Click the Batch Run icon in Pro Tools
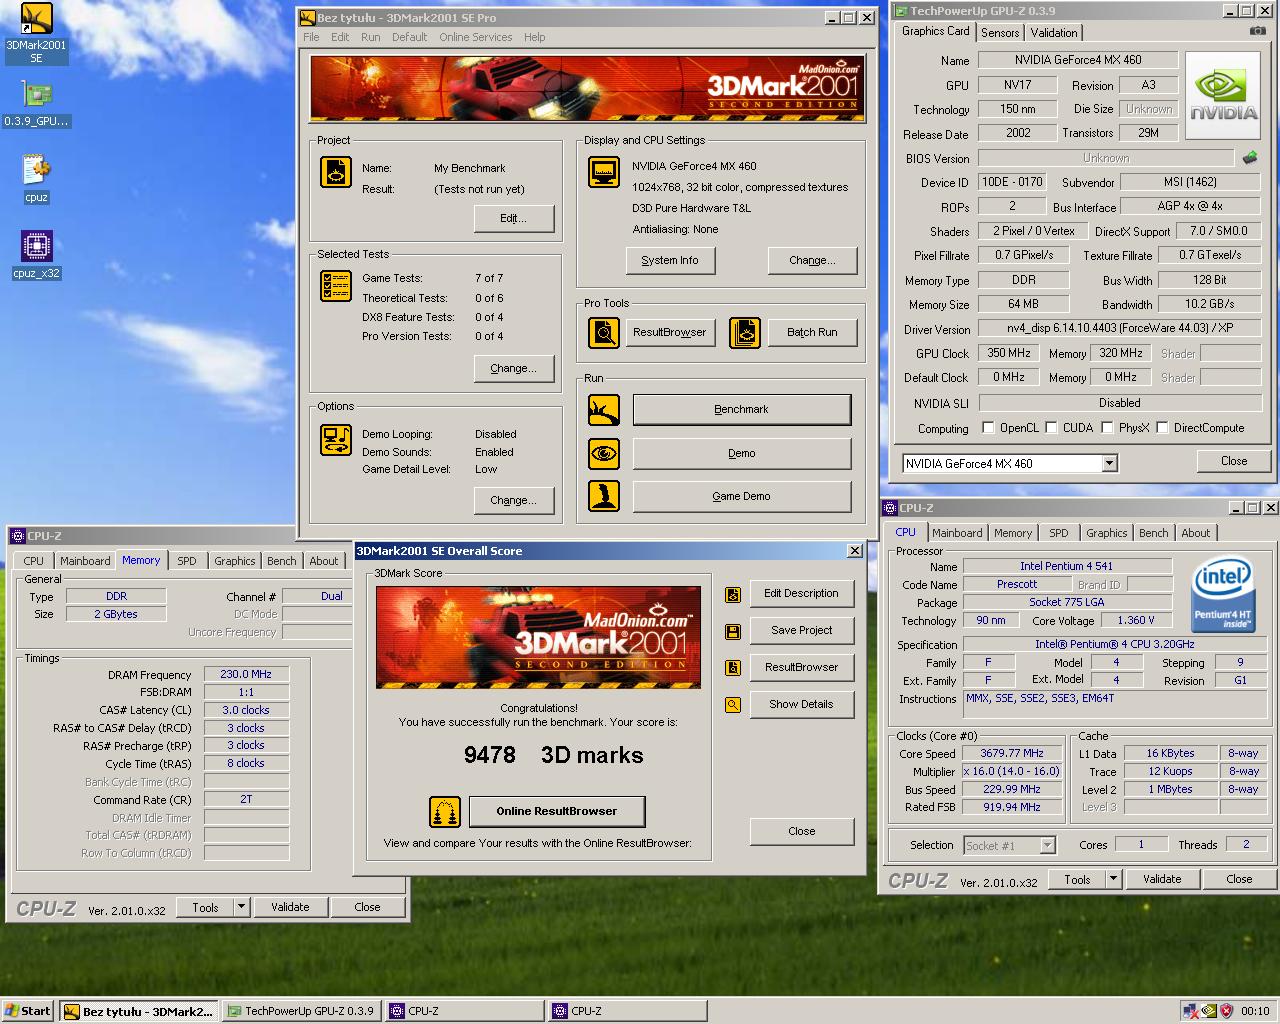1280x1024 pixels. 745,332
